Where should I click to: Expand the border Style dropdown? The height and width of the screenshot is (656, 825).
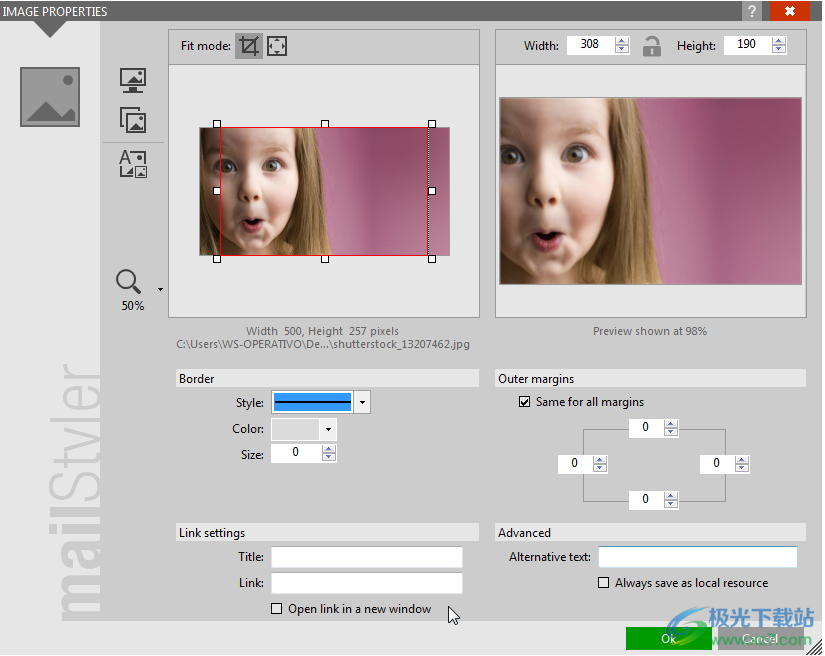pos(362,402)
